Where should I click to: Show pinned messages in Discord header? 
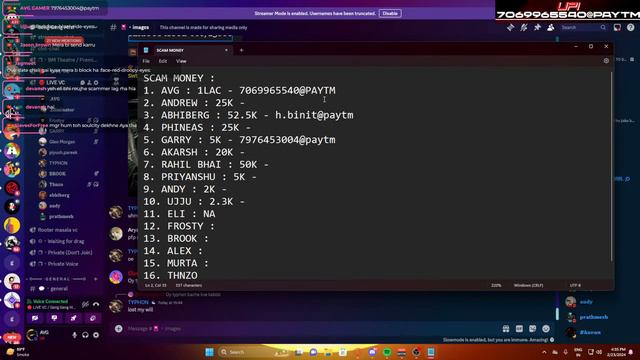(x=537, y=27)
